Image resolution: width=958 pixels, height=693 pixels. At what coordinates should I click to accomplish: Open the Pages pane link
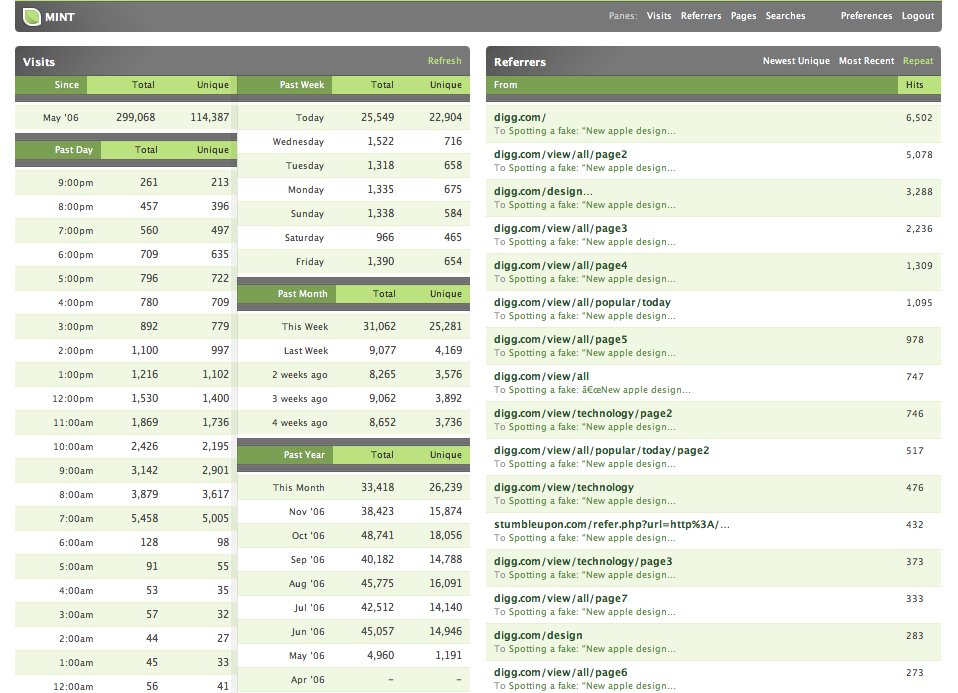pos(743,16)
